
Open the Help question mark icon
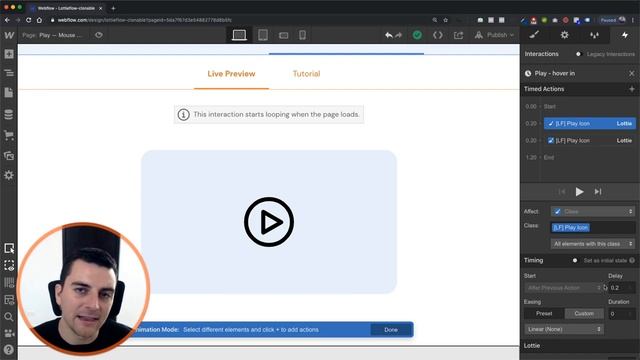click(x=9, y=350)
